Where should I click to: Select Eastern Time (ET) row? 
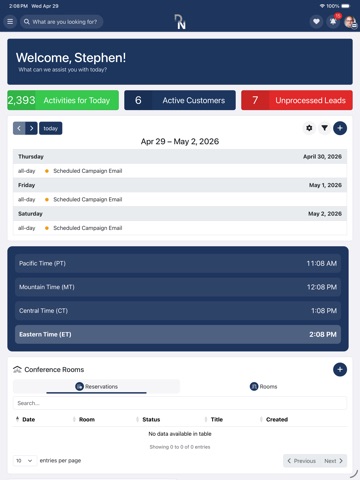(178, 334)
